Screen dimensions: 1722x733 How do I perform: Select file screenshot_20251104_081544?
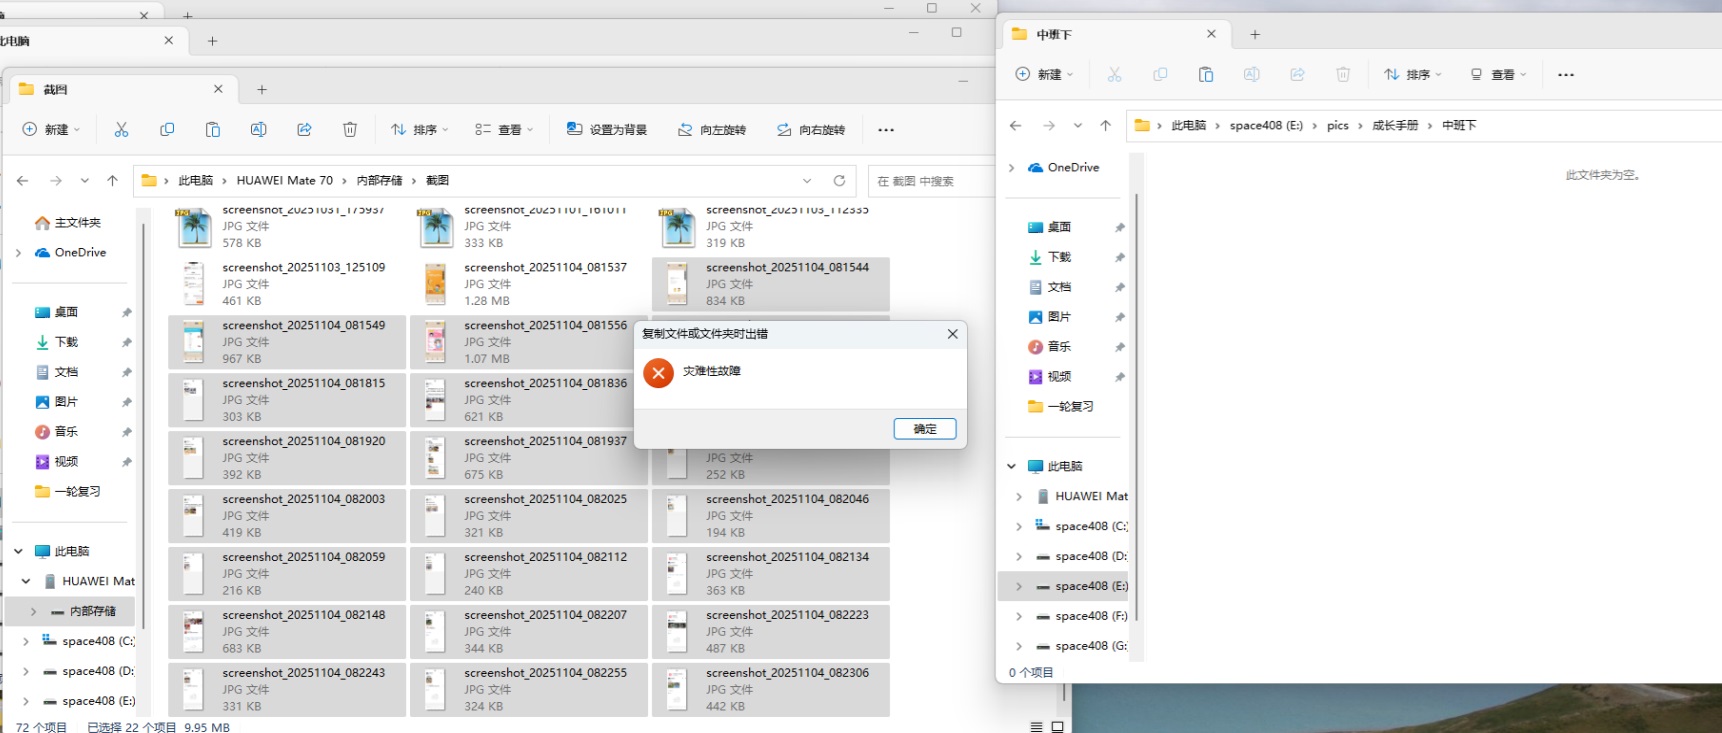(x=770, y=284)
